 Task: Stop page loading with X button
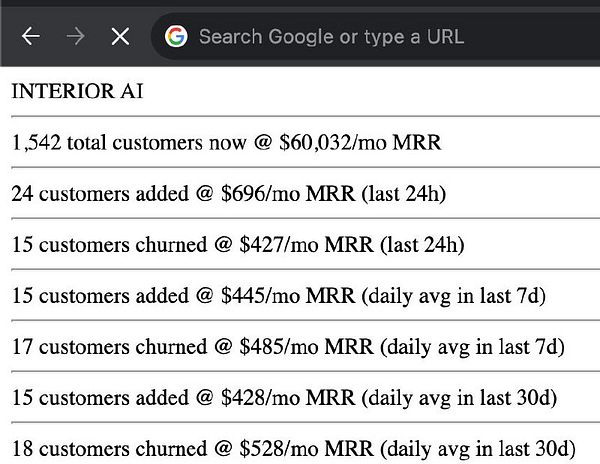tap(120, 36)
